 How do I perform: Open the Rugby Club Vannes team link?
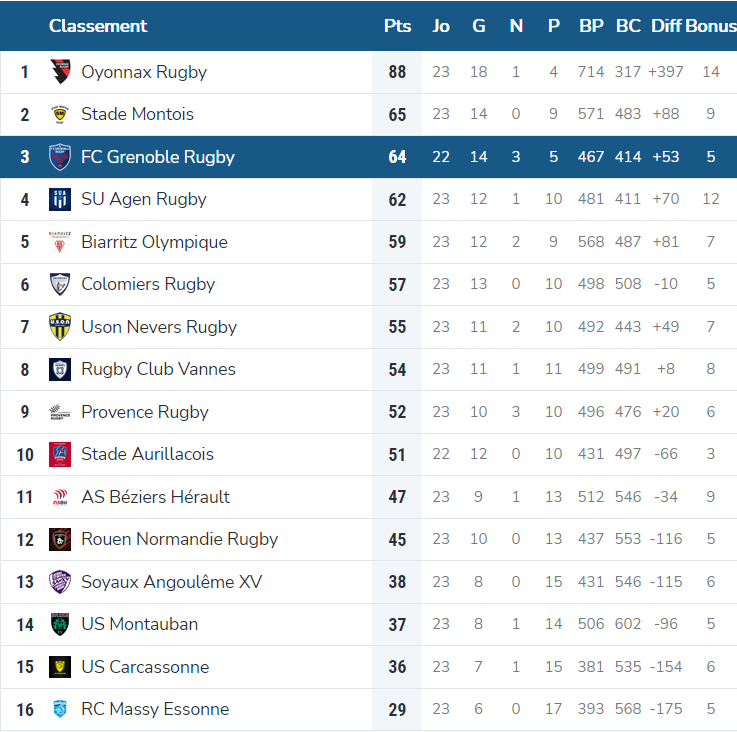[158, 369]
